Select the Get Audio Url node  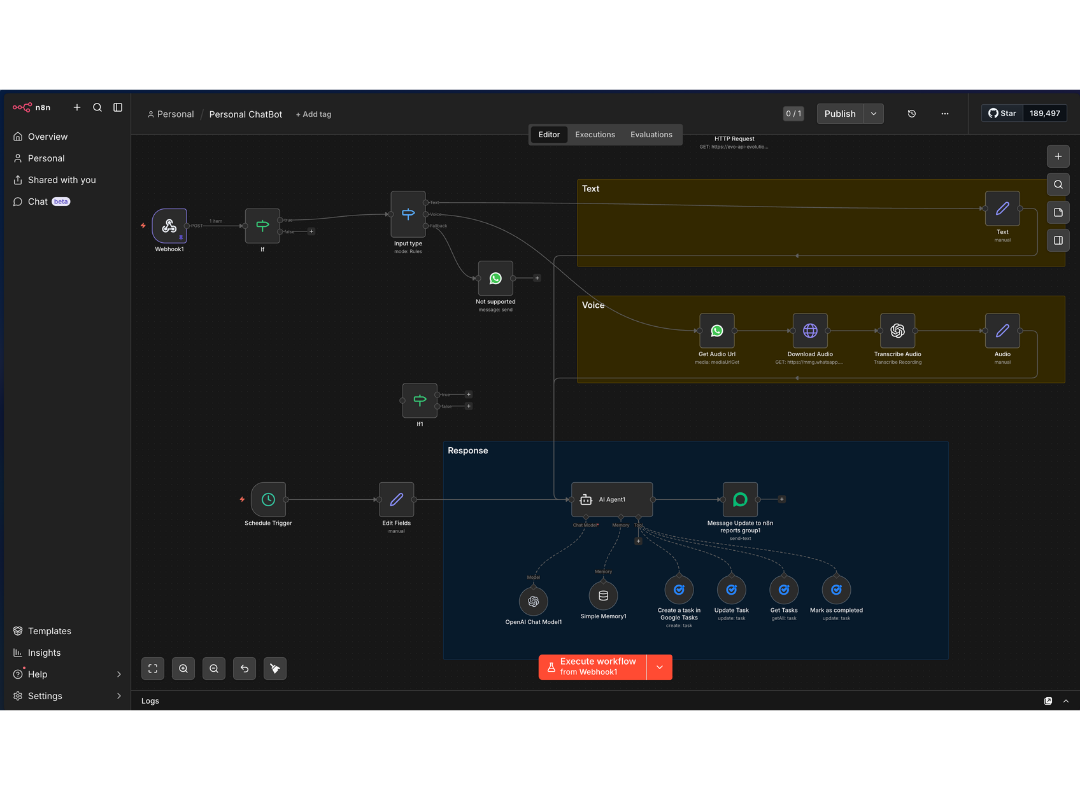coord(717,331)
